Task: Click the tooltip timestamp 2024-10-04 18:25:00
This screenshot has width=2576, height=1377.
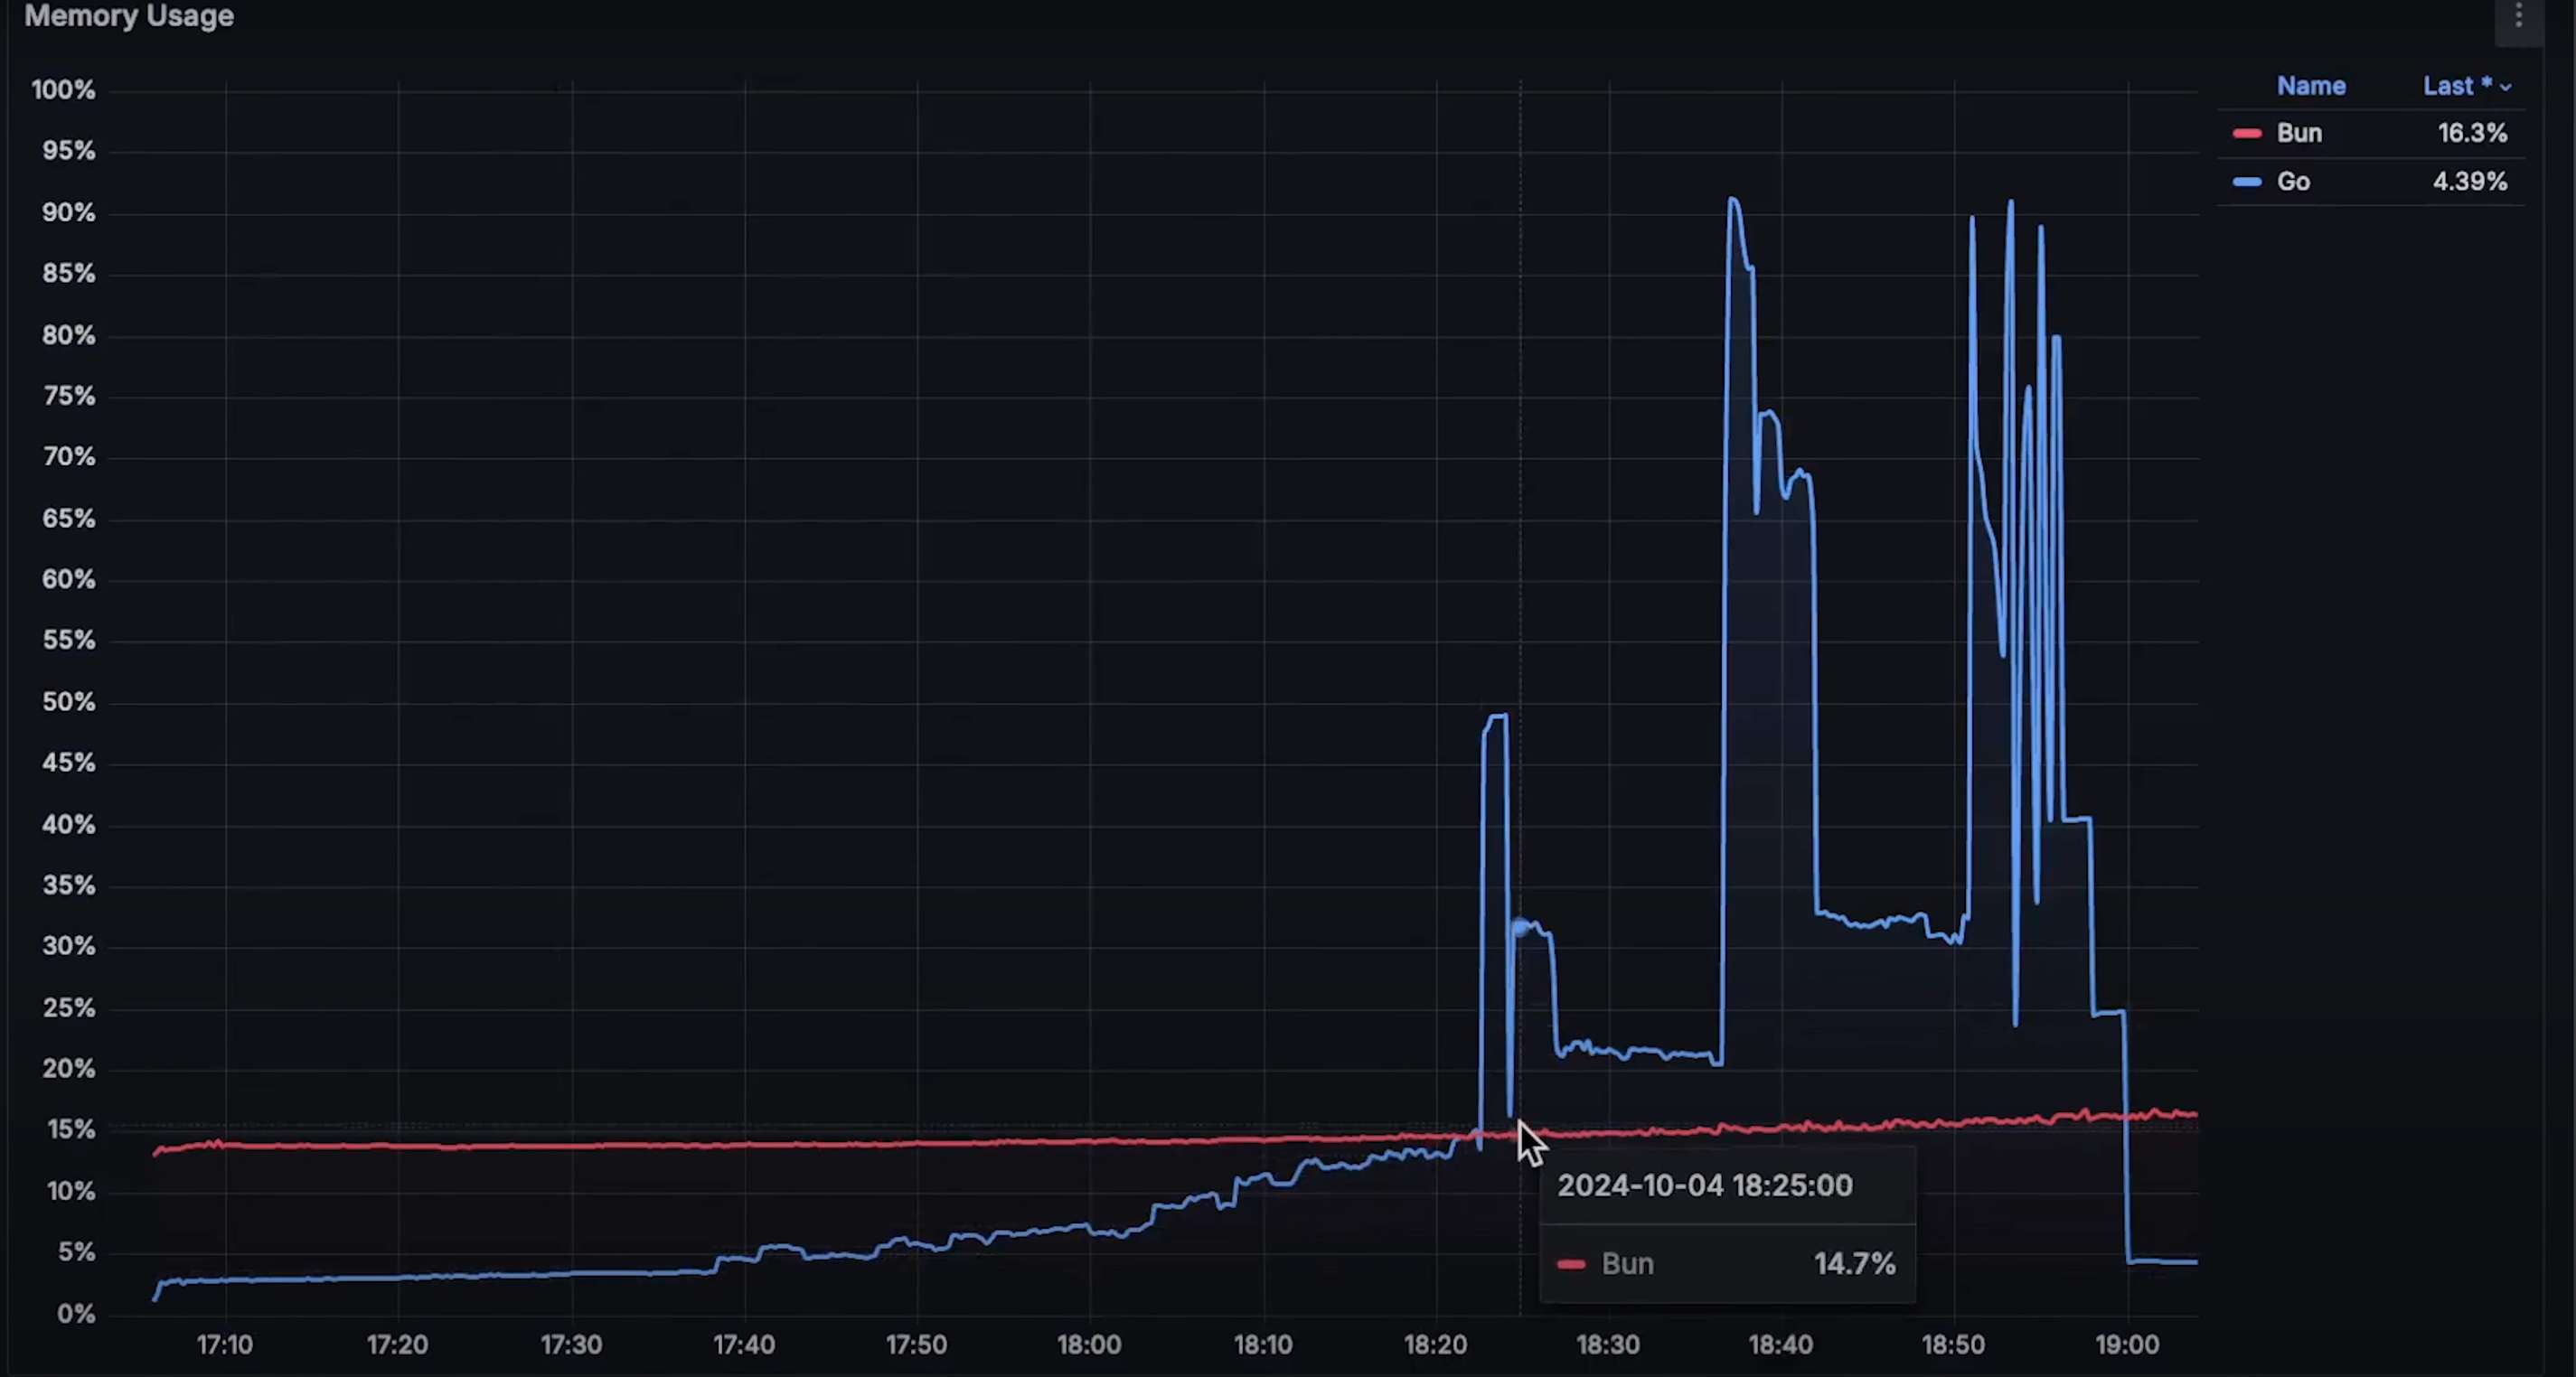Action: (x=1704, y=1186)
